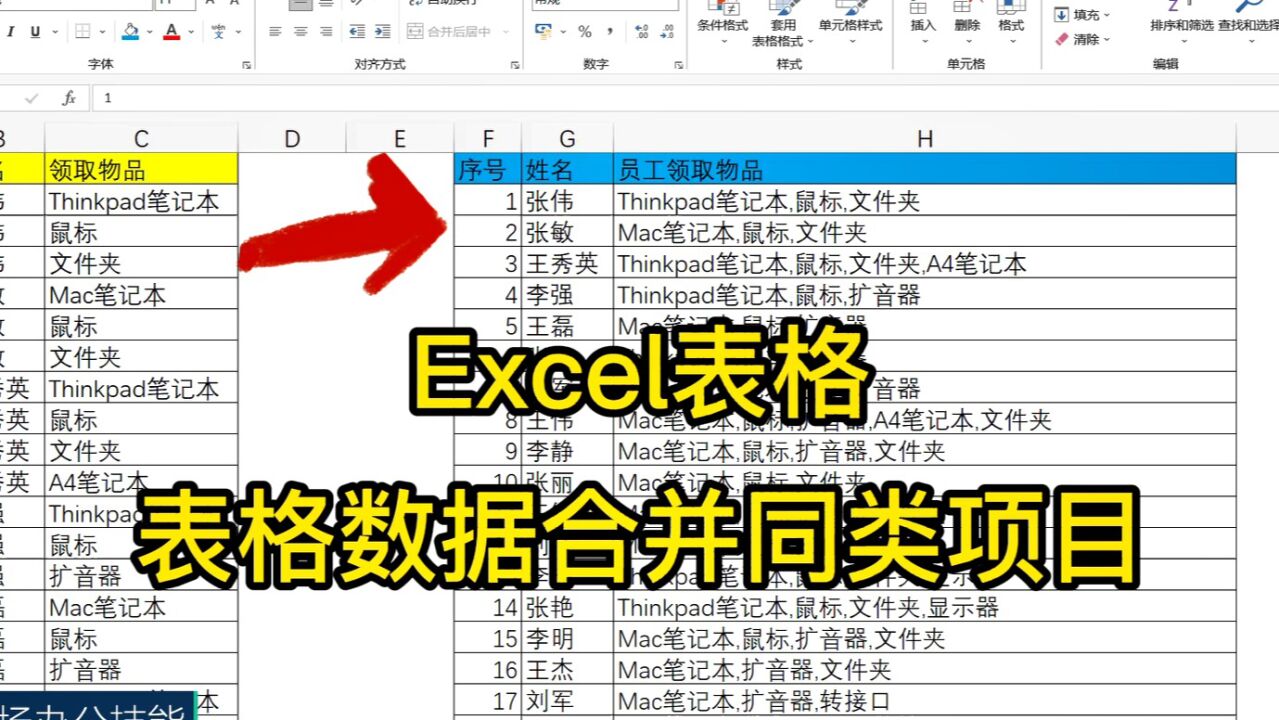Open the fill color dropdown arrow

[148, 32]
